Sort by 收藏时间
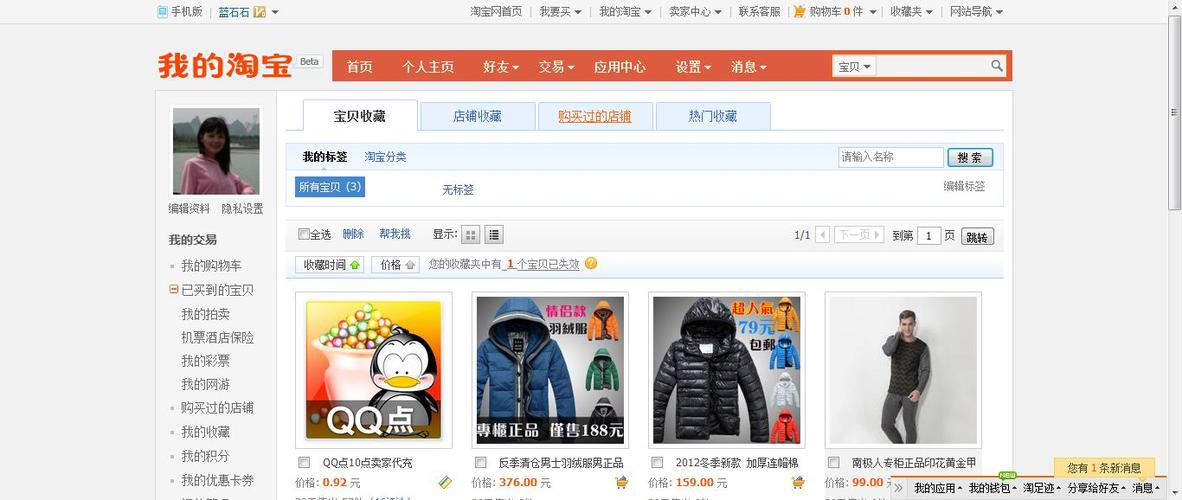This screenshot has height=500, width=1182. point(329,264)
